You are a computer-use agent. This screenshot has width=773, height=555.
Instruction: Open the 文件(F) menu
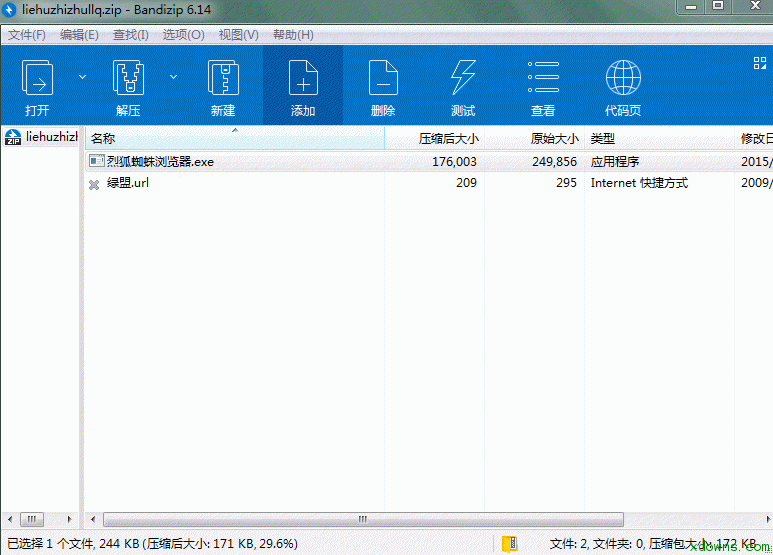point(27,35)
